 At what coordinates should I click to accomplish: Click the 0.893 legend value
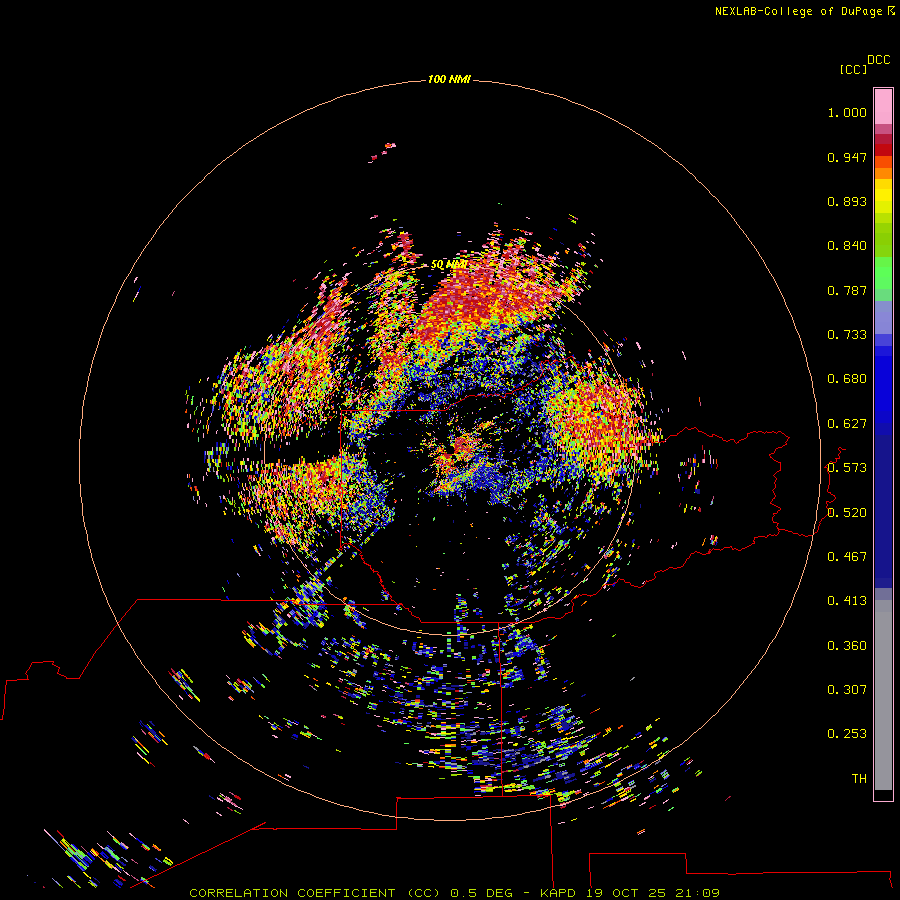pos(847,201)
